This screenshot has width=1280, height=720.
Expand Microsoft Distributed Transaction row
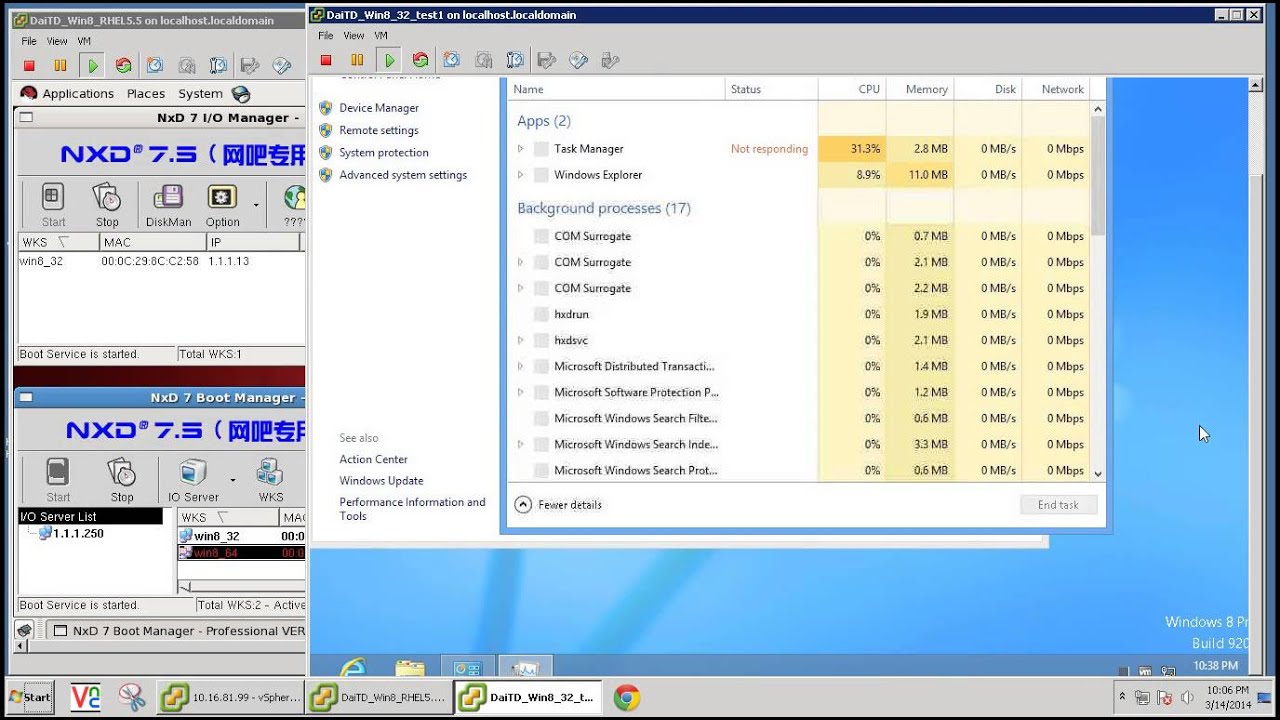tap(520, 367)
